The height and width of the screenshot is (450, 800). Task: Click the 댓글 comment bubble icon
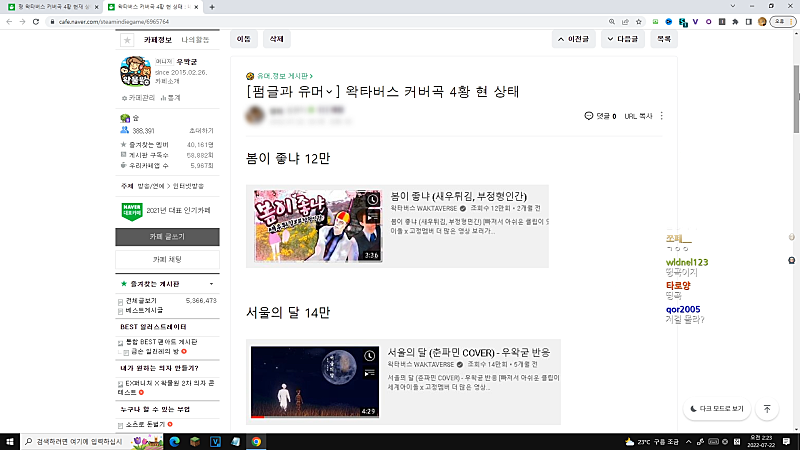[x=588, y=116]
